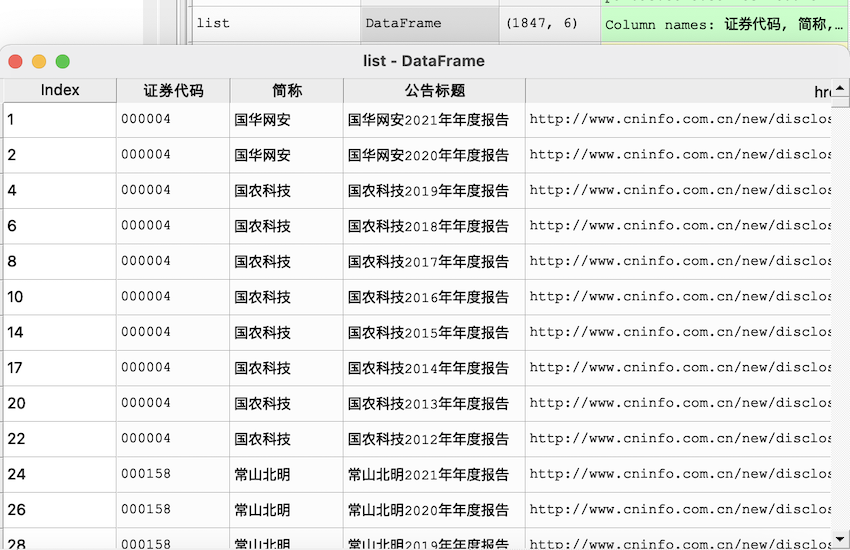The height and width of the screenshot is (550, 850).
Task: Select the green 'Column names' value cell
Action: 725,24
